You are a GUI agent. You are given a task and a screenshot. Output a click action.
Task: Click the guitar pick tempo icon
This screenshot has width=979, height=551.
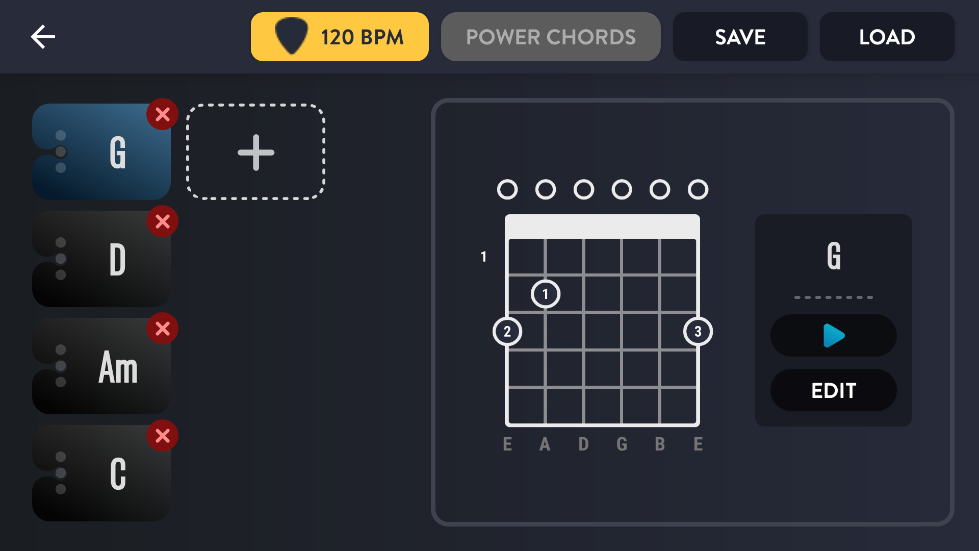[x=292, y=36]
